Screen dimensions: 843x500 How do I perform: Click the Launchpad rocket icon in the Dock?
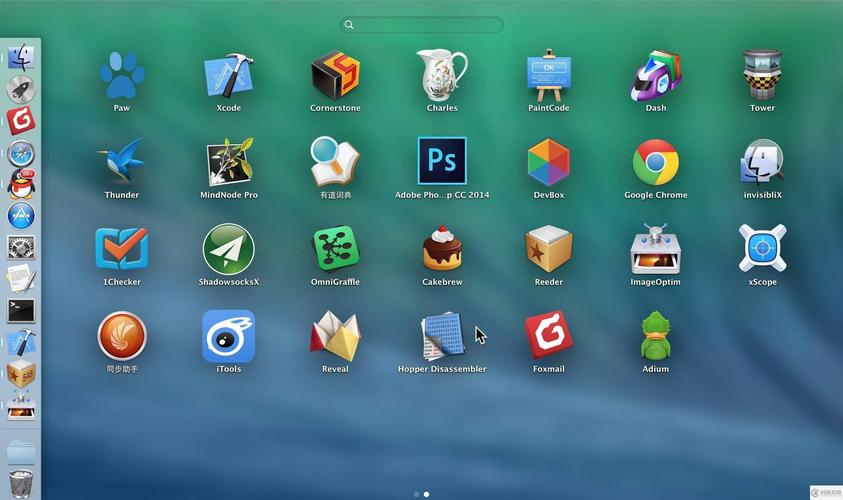21,89
